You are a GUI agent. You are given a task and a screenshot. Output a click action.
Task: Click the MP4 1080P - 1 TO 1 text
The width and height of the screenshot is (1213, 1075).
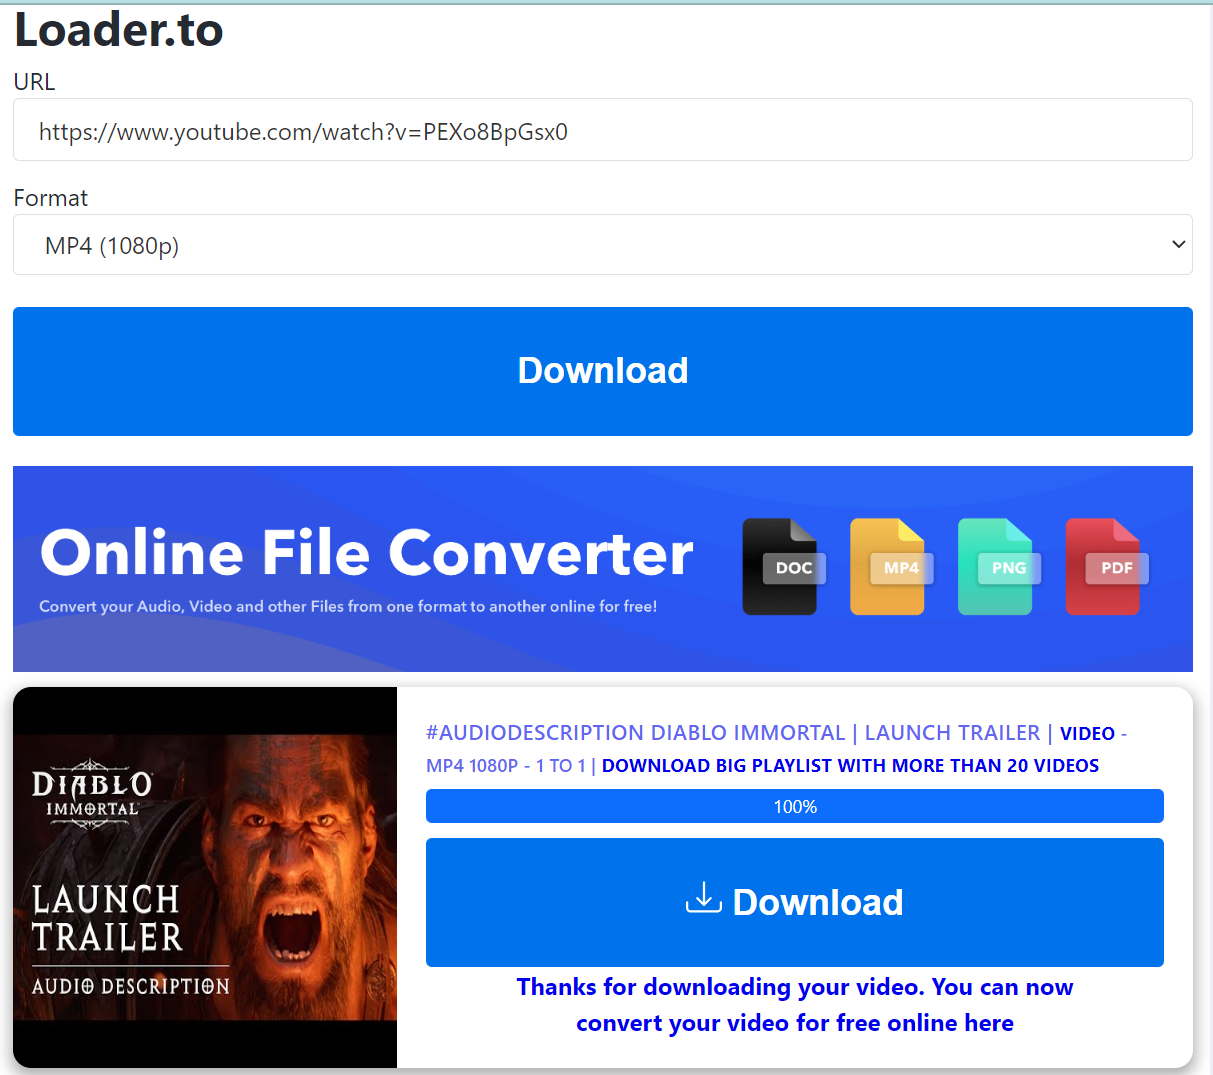pyautogui.click(x=506, y=766)
